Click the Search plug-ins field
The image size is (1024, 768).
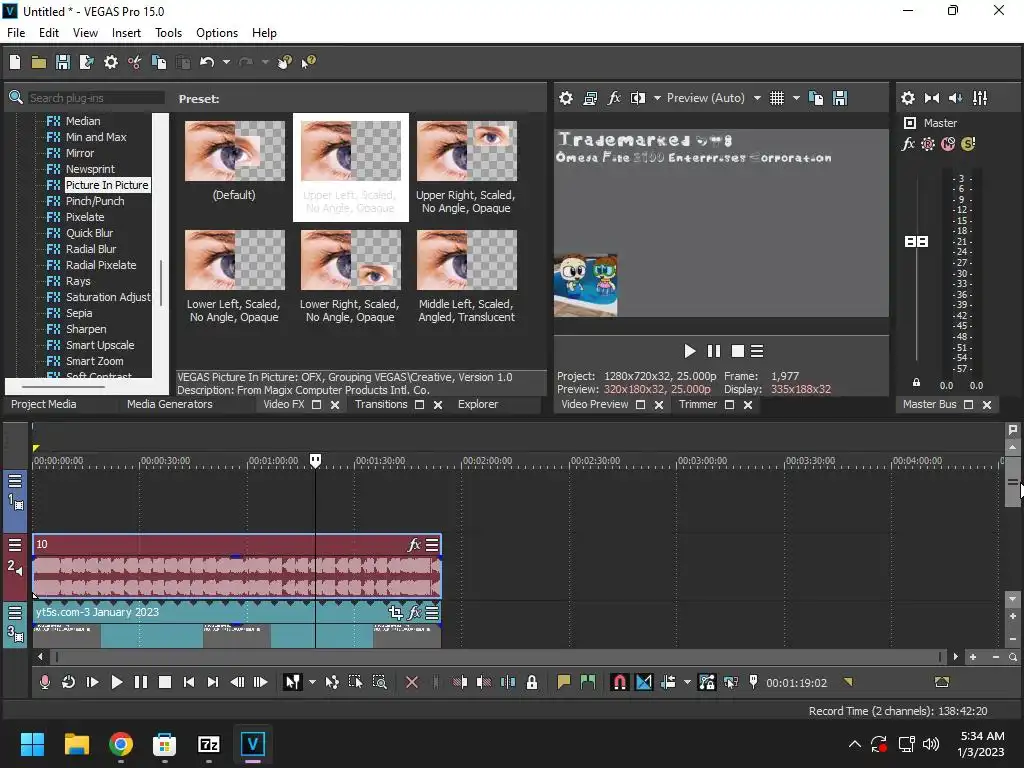point(96,98)
